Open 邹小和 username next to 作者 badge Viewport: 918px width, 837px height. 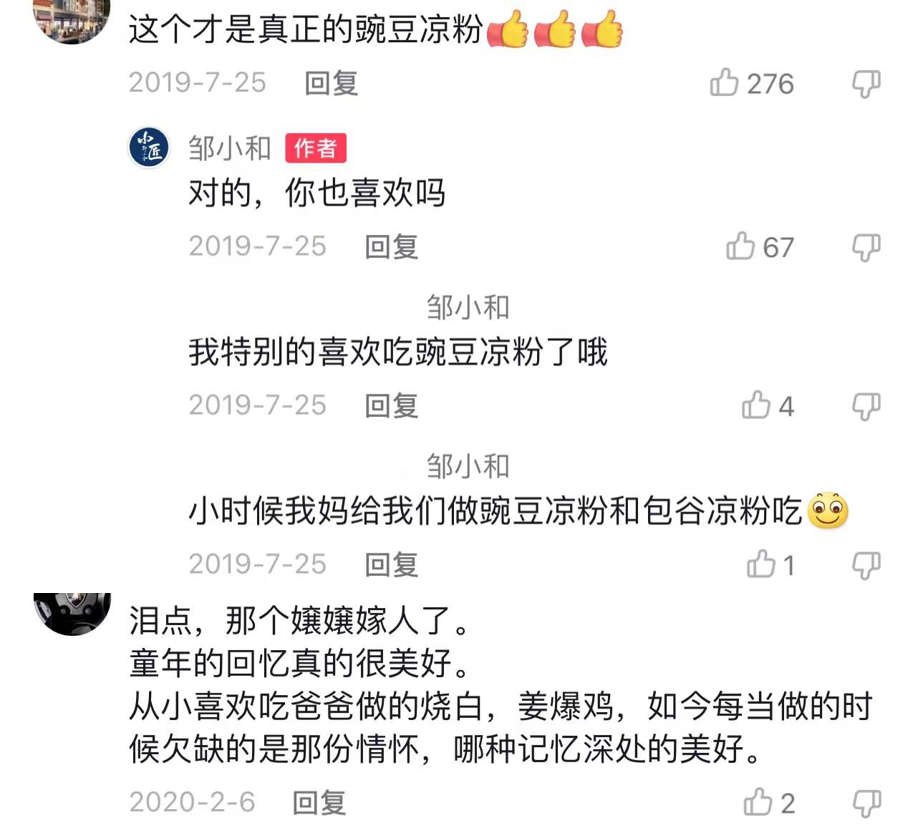click(230, 148)
